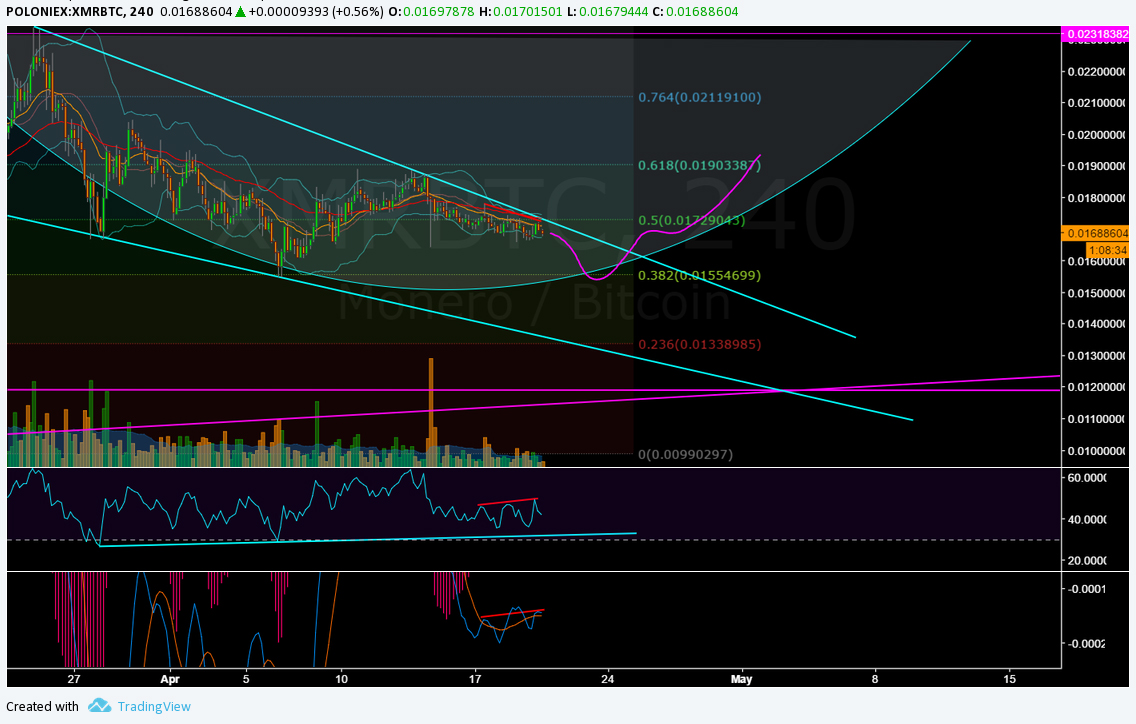Click the 0.0220000 price axis label
1136x724 pixels.
pyautogui.click(x=1097, y=72)
